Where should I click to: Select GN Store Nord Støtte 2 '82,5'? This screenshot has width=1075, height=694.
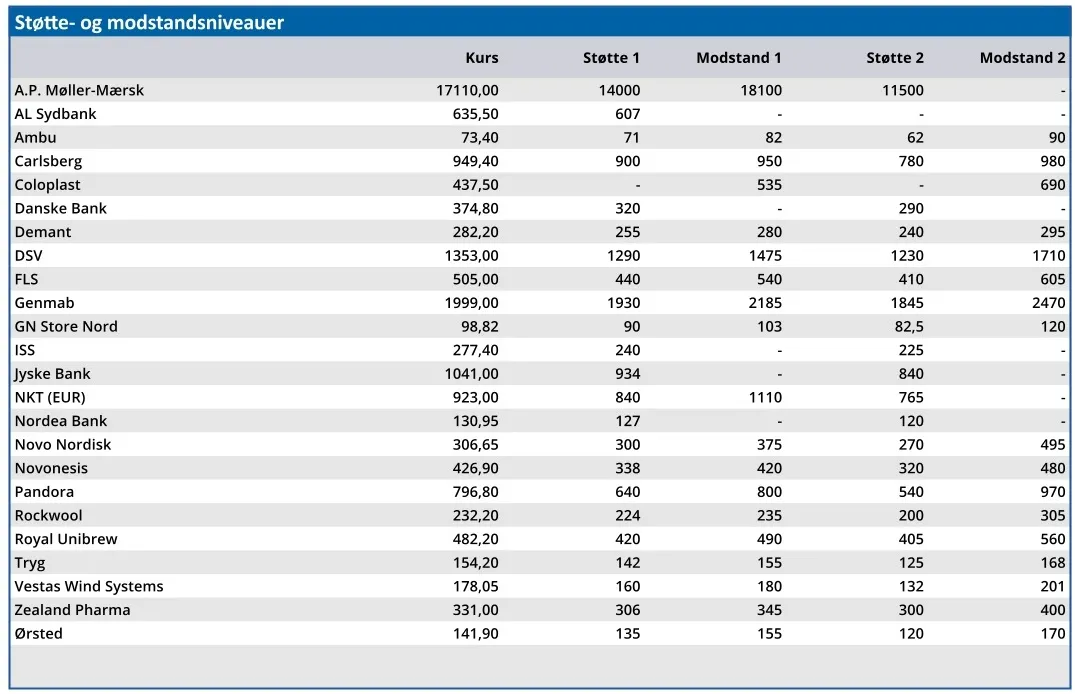point(908,326)
